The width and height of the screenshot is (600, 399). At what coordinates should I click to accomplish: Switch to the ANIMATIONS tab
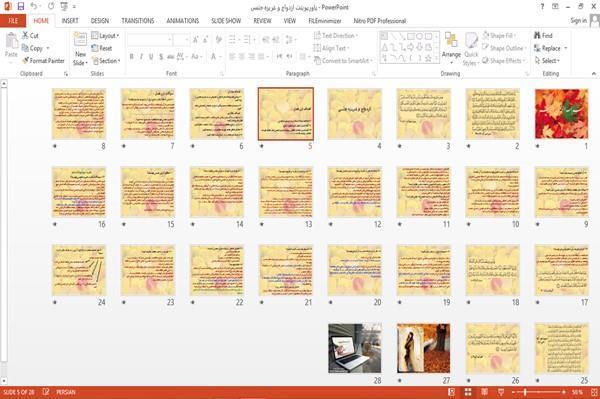point(183,21)
